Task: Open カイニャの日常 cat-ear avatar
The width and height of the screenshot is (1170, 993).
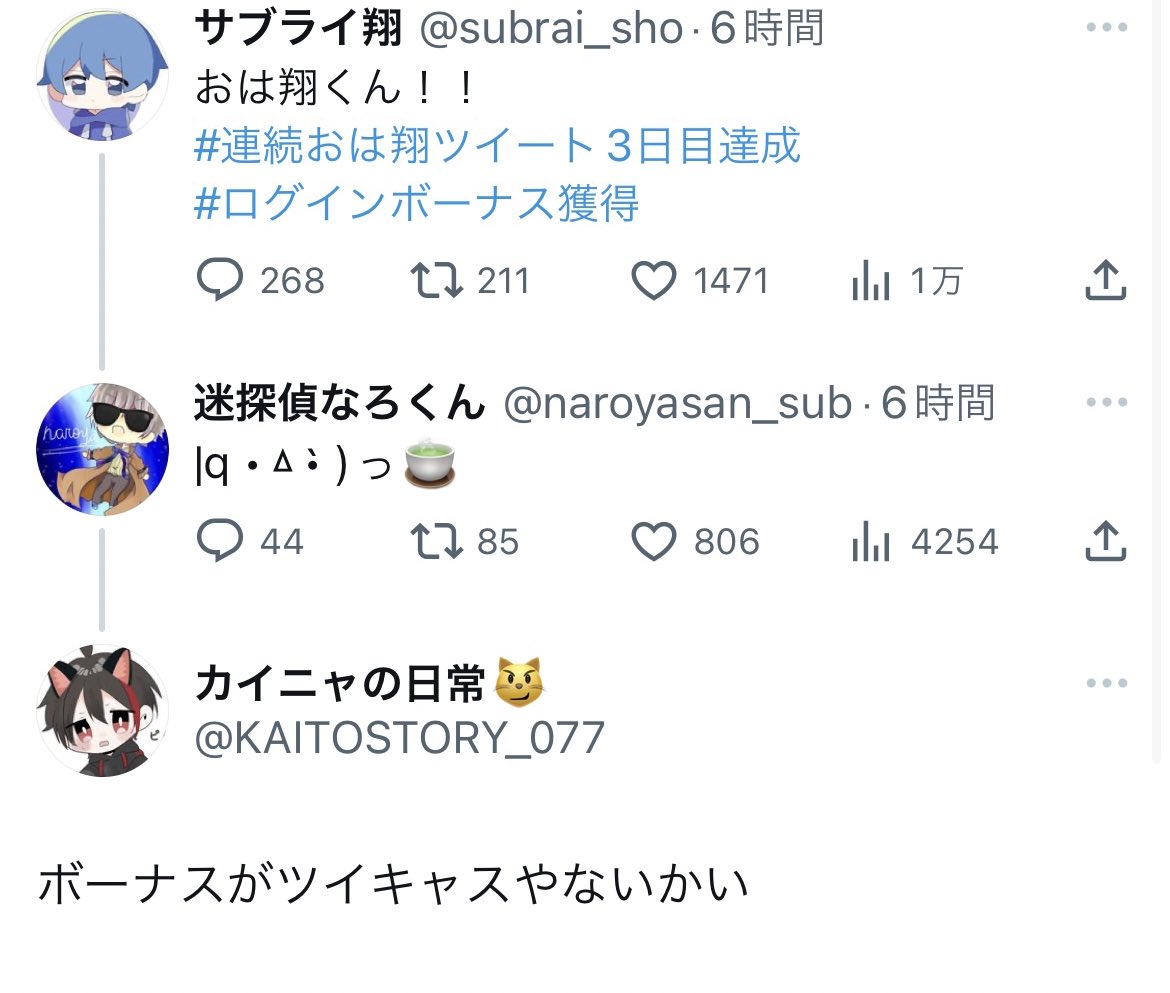Action: coord(102,711)
